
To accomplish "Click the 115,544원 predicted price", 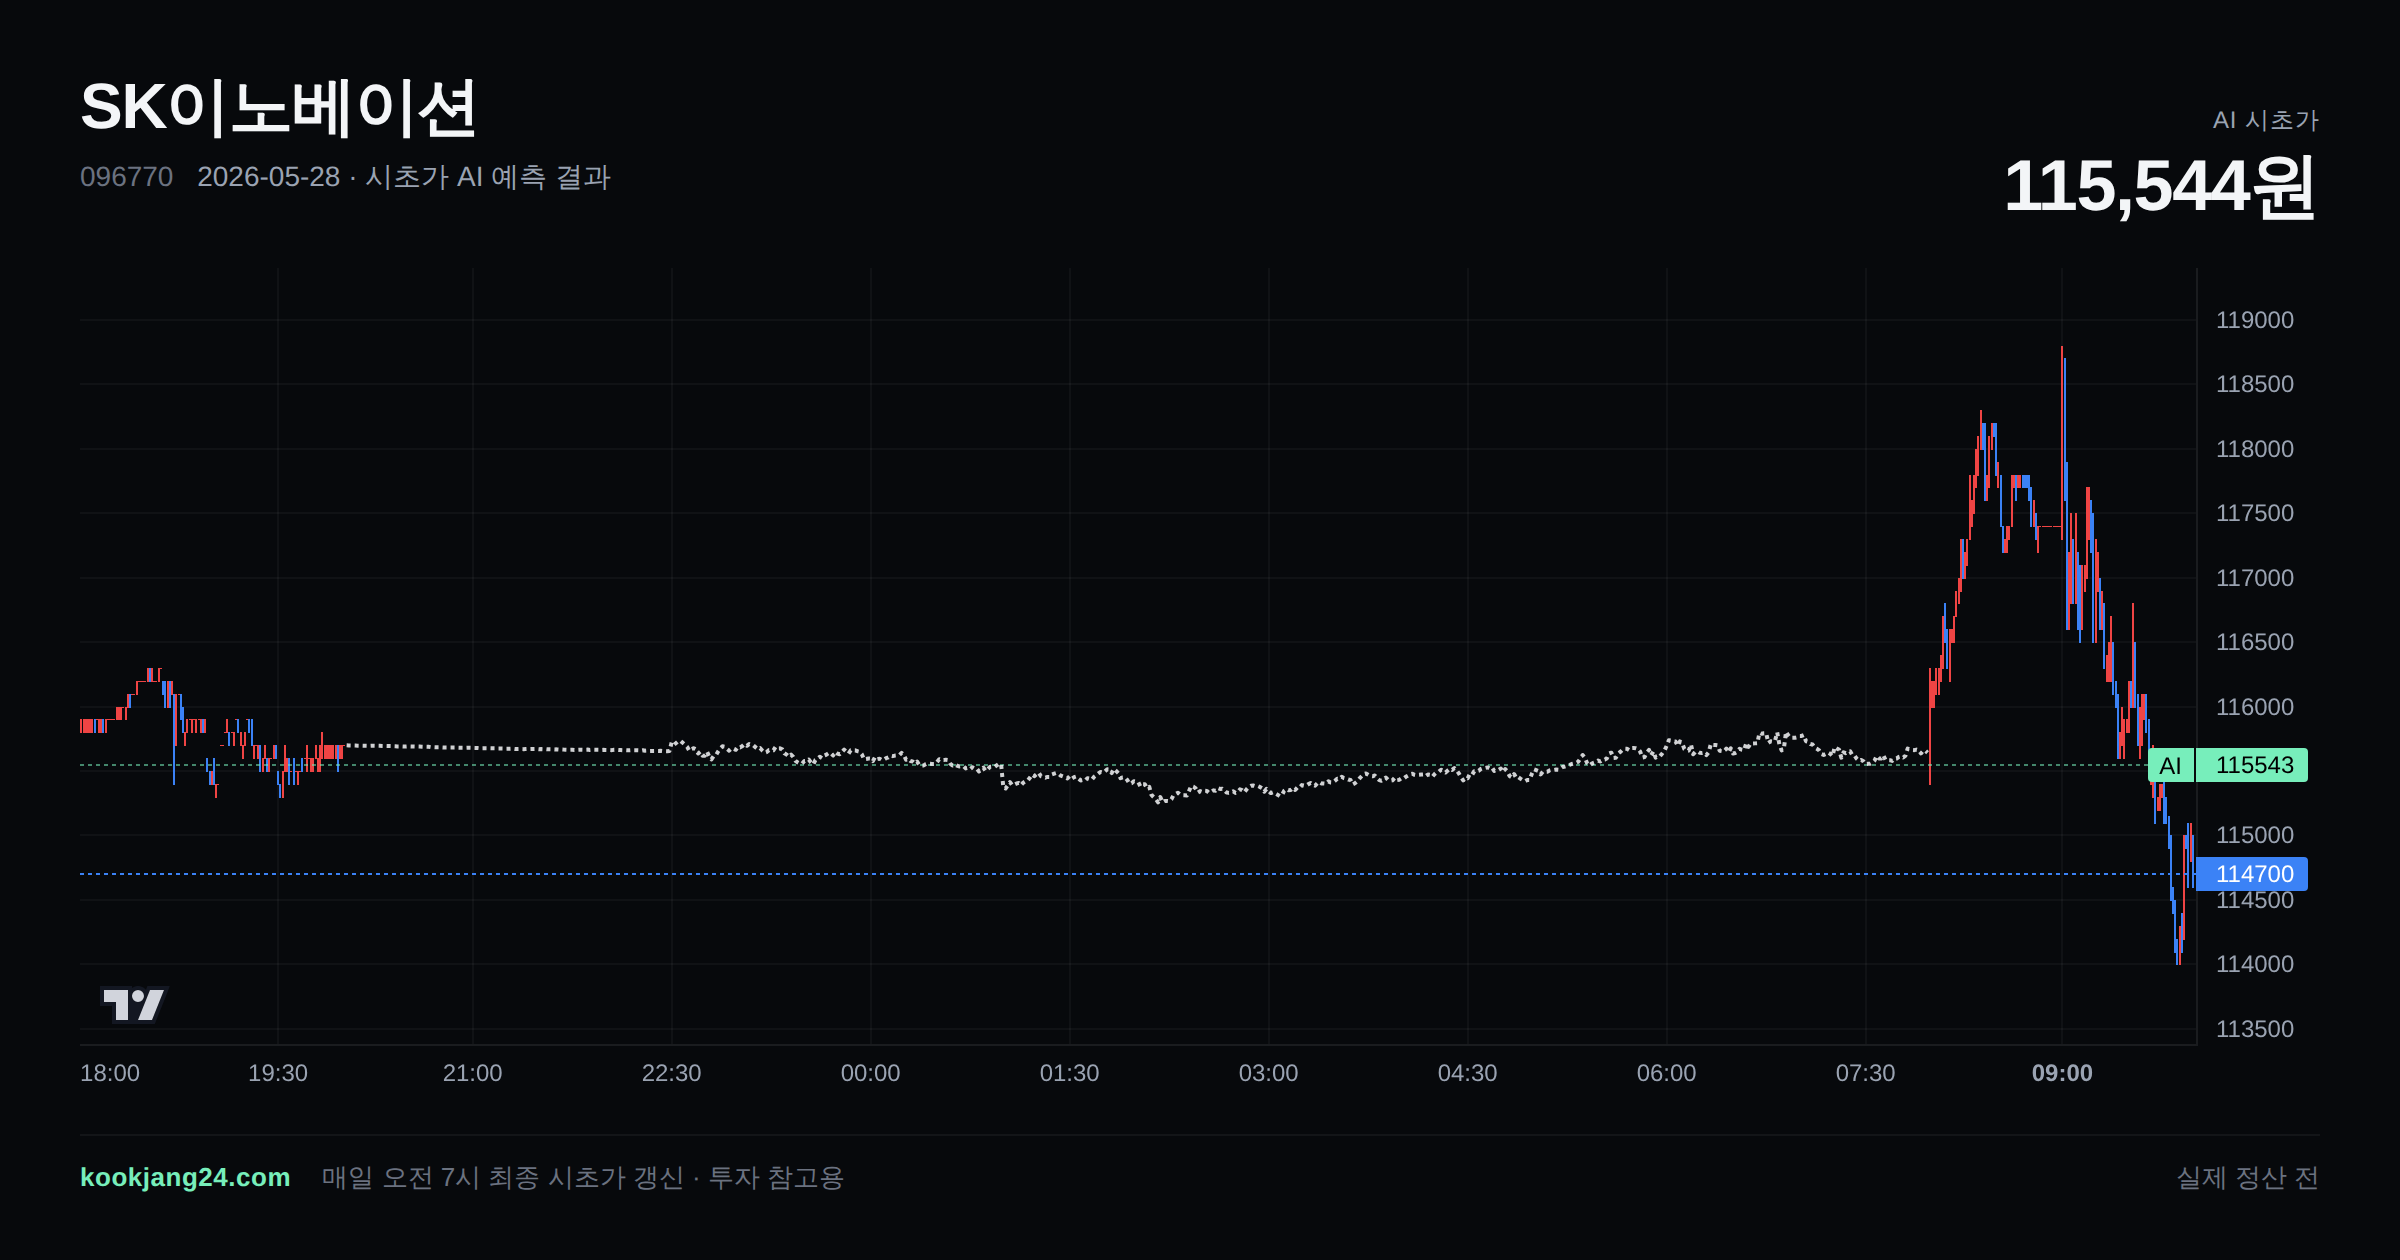I will 2161,186.
